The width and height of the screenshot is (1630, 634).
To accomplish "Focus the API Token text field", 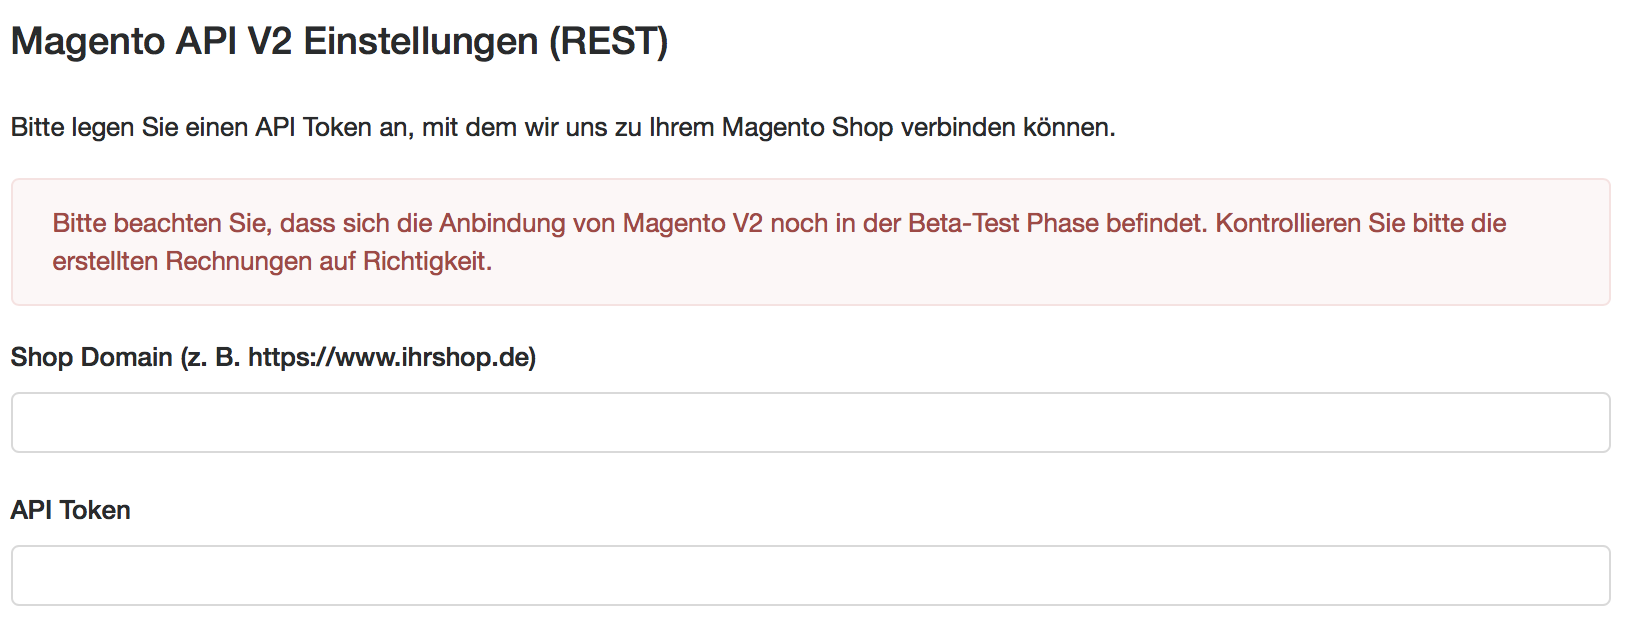I will pyautogui.click(x=810, y=575).
